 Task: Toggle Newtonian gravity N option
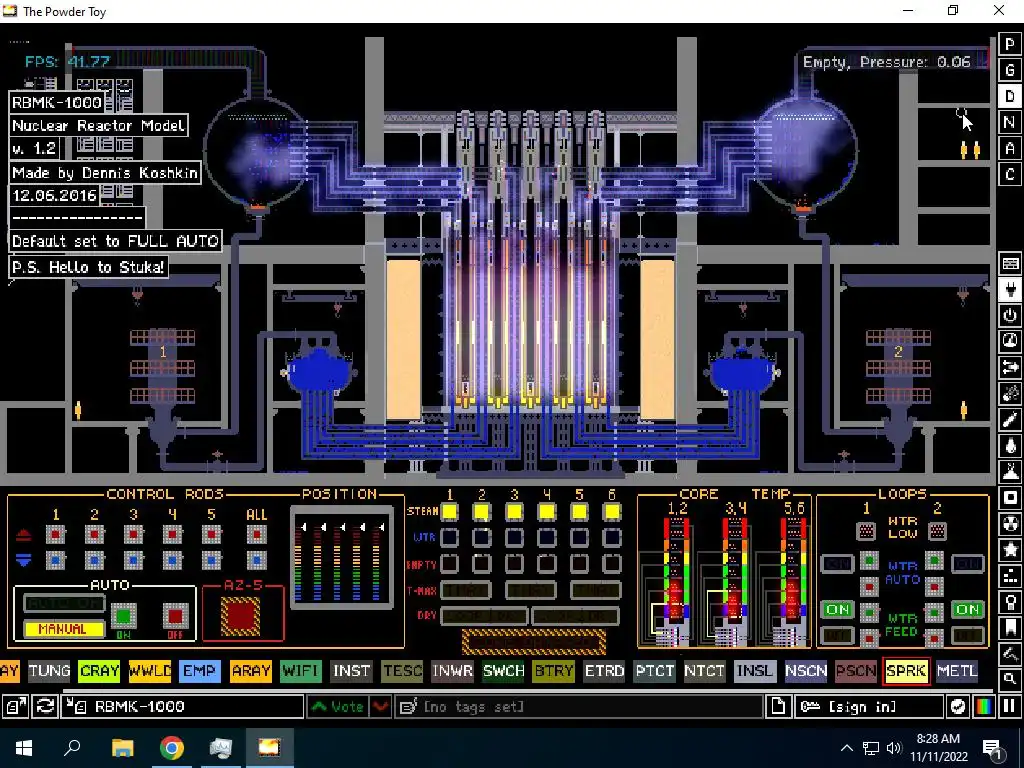pos(1010,122)
